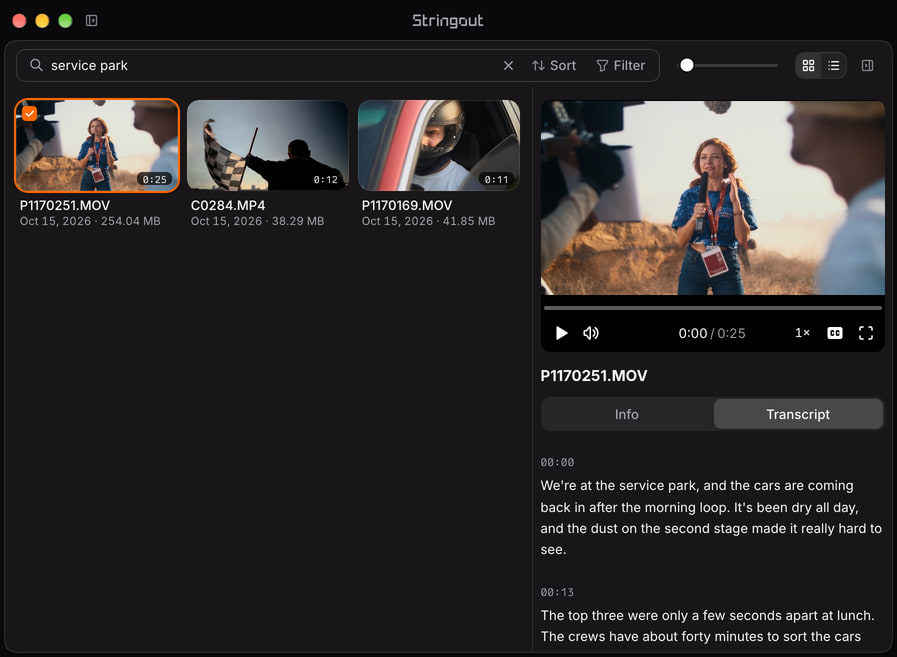Click the search magnifier icon
The height and width of the screenshot is (657, 897).
click(36, 65)
